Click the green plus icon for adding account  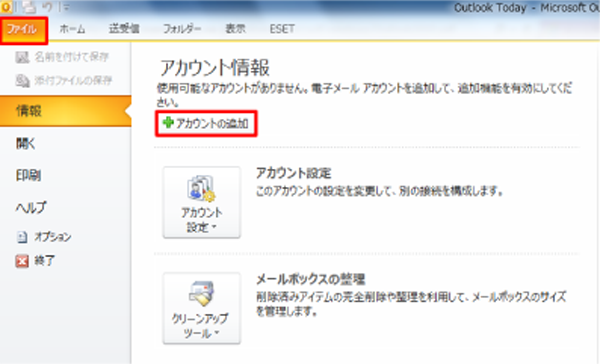168,123
